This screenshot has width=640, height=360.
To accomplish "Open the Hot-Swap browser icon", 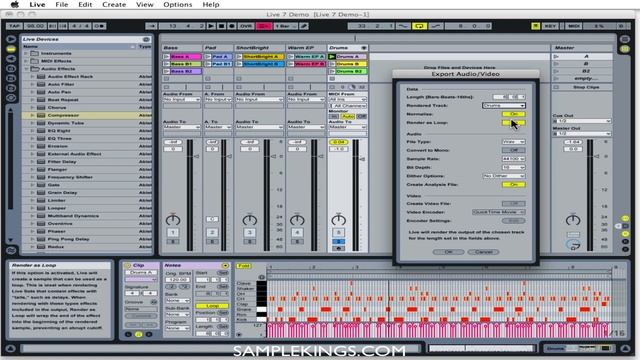I will 11,98.
